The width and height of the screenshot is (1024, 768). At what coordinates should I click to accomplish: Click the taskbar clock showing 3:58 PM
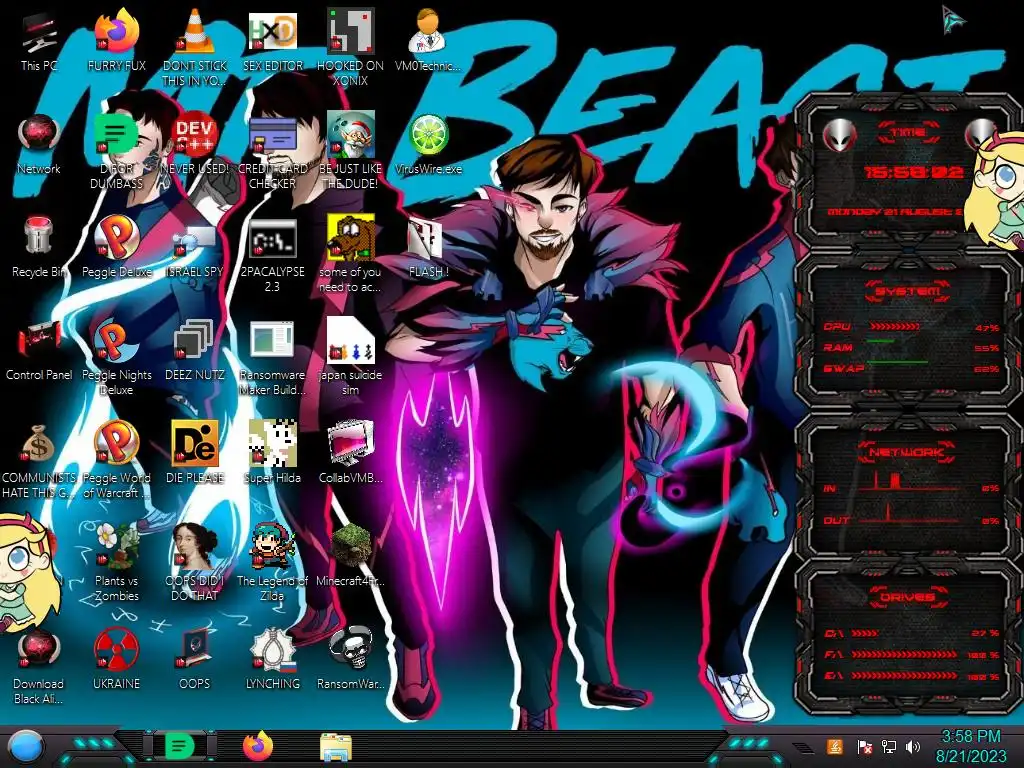click(x=970, y=746)
